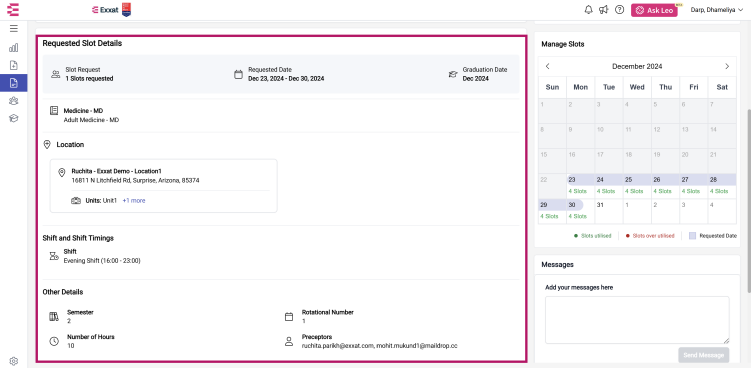Show the +1 more units link
Screen dimensions: 752x368
(134, 201)
